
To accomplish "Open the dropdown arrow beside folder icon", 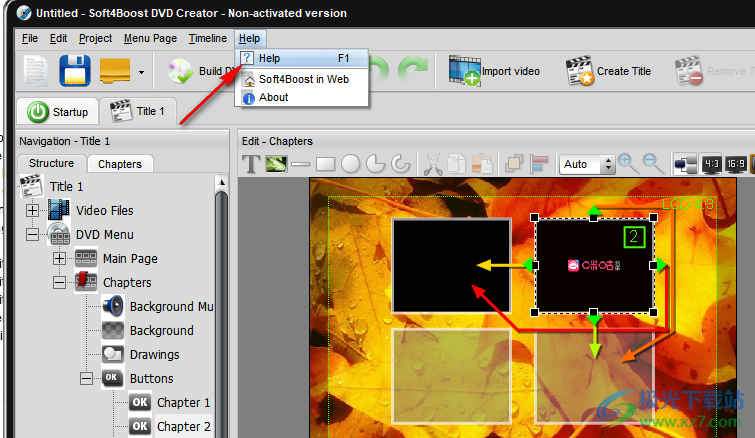I will click(x=141, y=72).
